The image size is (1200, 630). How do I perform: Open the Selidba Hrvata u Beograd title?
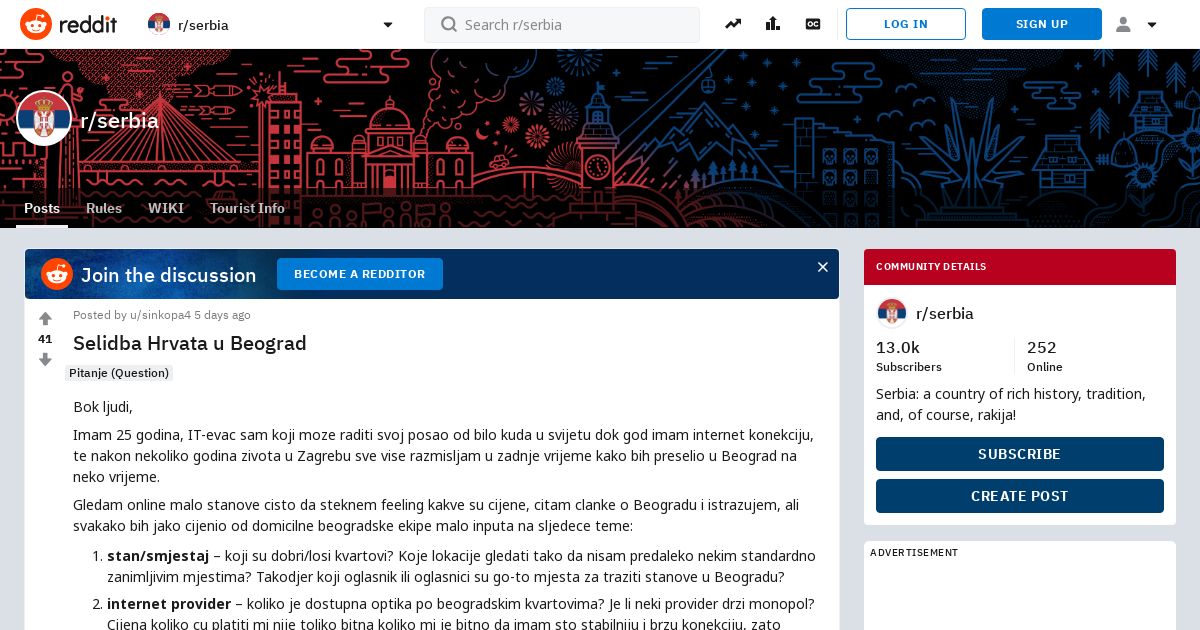(x=190, y=343)
